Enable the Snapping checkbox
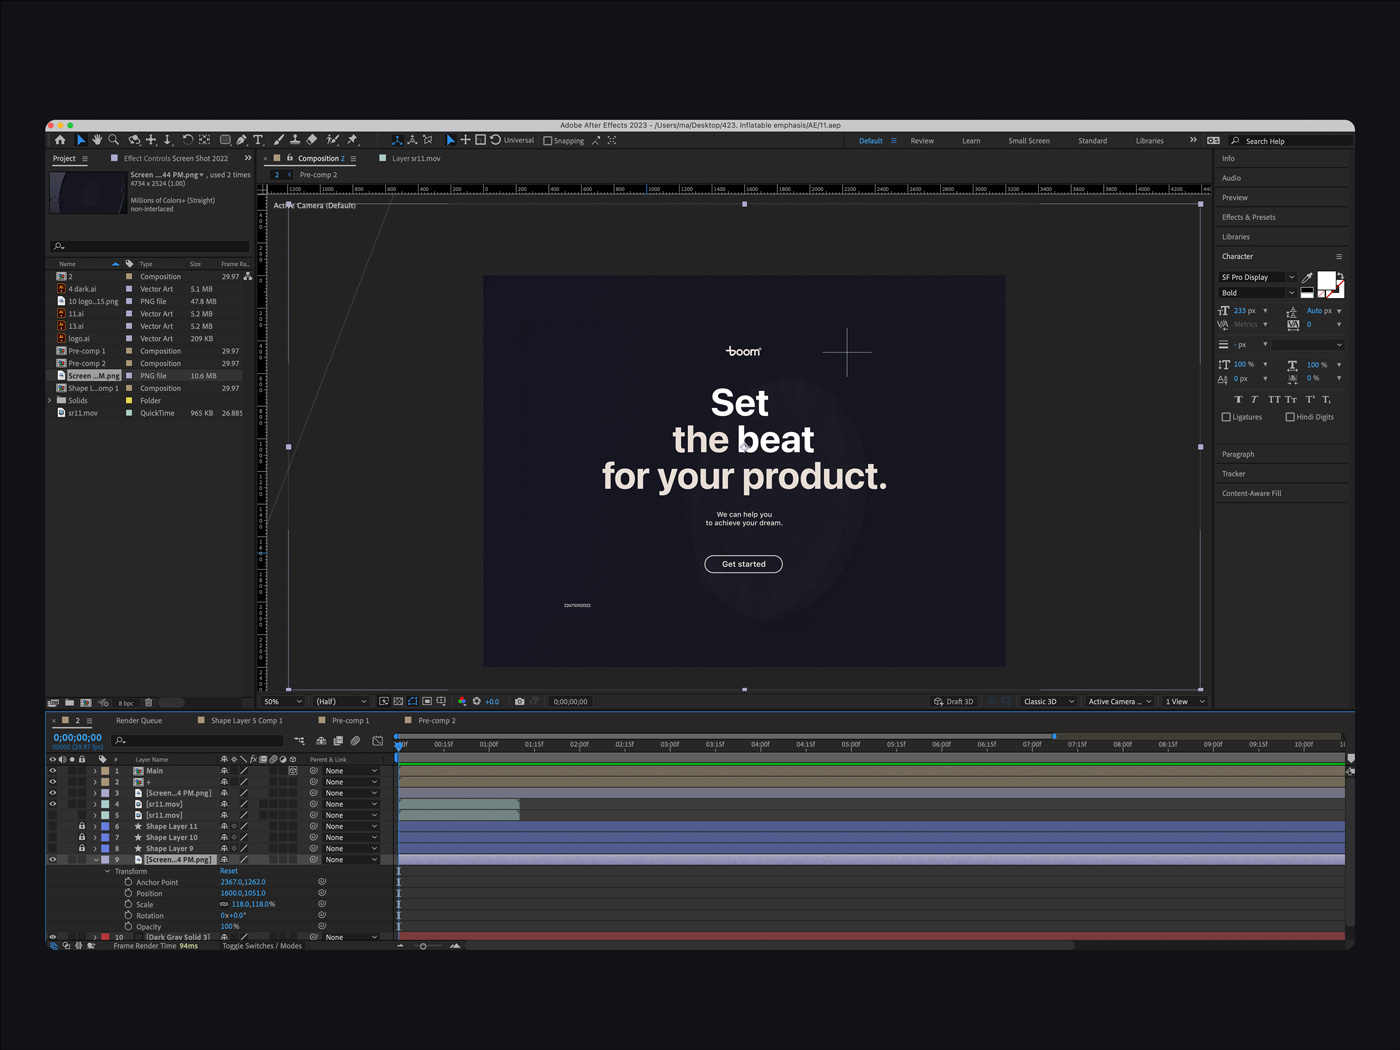Viewport: 1400px width, 1050px height. tap(548, 141)
